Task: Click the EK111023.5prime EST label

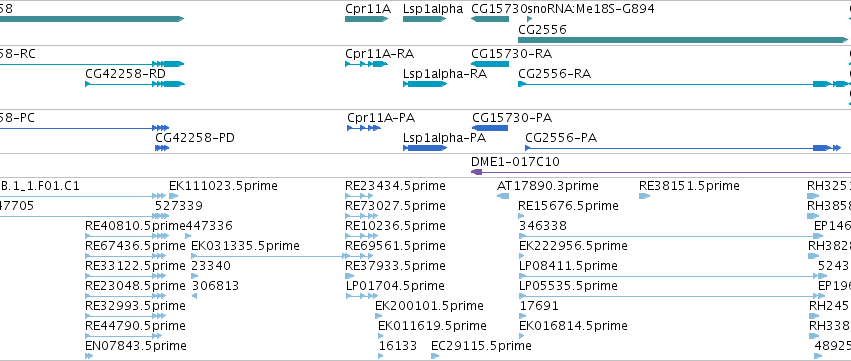Action: pos(223,186)
